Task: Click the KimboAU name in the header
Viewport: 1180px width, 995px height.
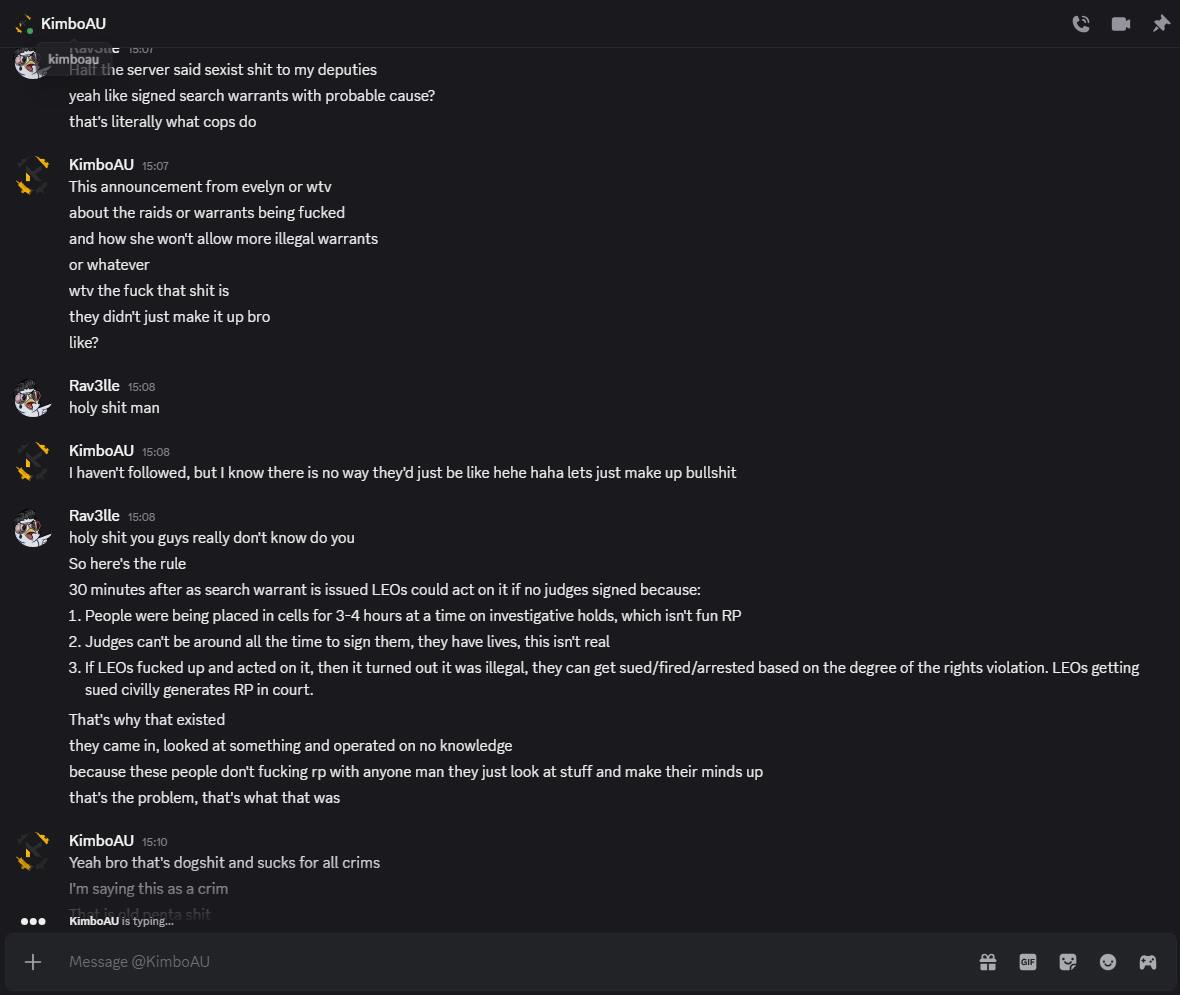Action: point(73,23)
